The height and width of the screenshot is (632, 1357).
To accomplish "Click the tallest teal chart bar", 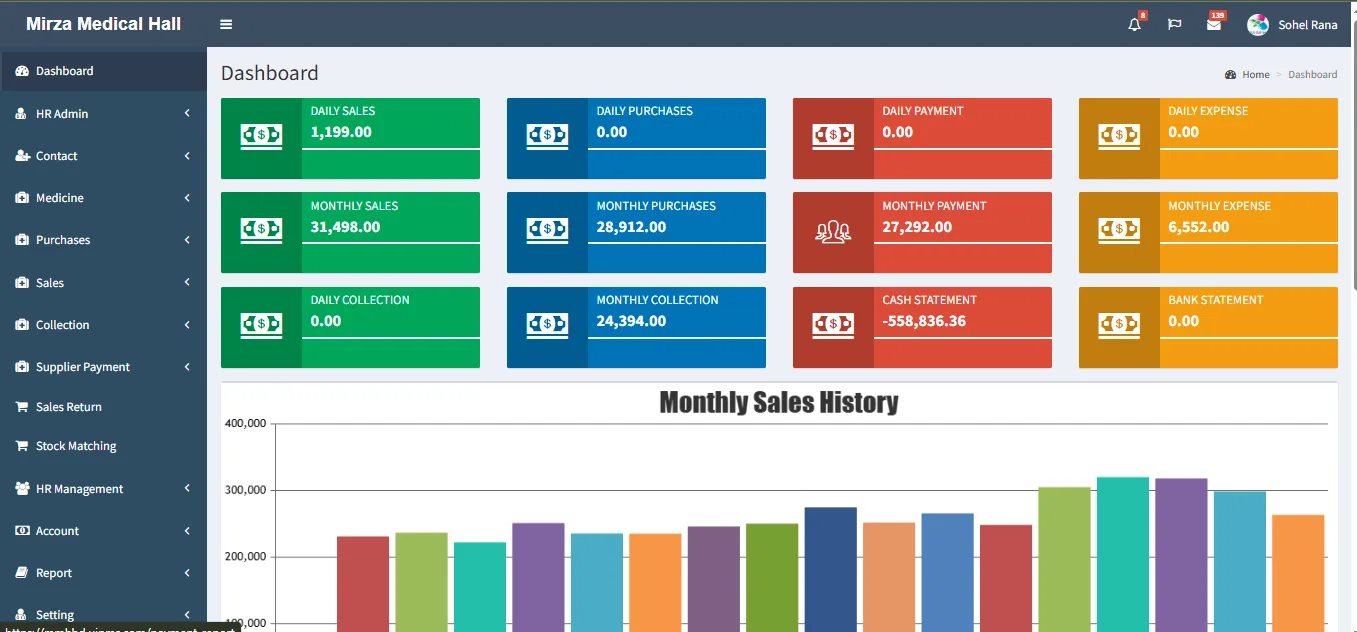I will 1123,554.
